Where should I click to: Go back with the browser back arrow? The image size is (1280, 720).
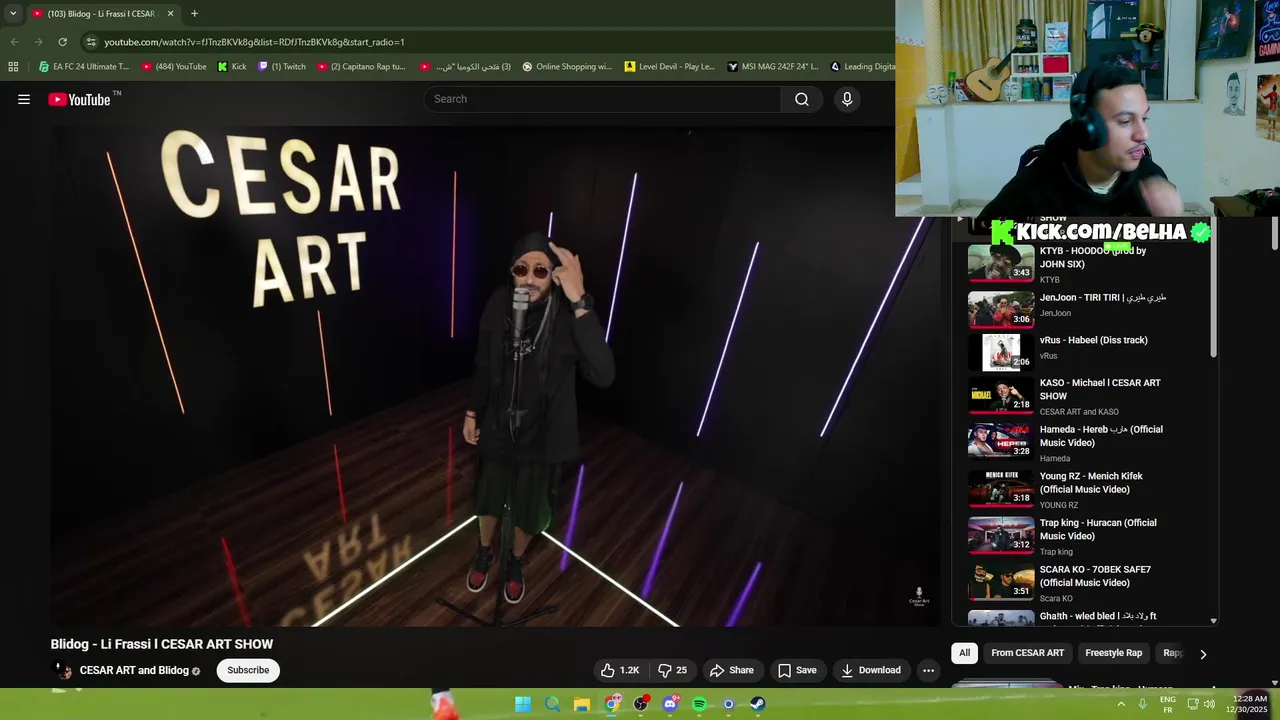point(14,42)
